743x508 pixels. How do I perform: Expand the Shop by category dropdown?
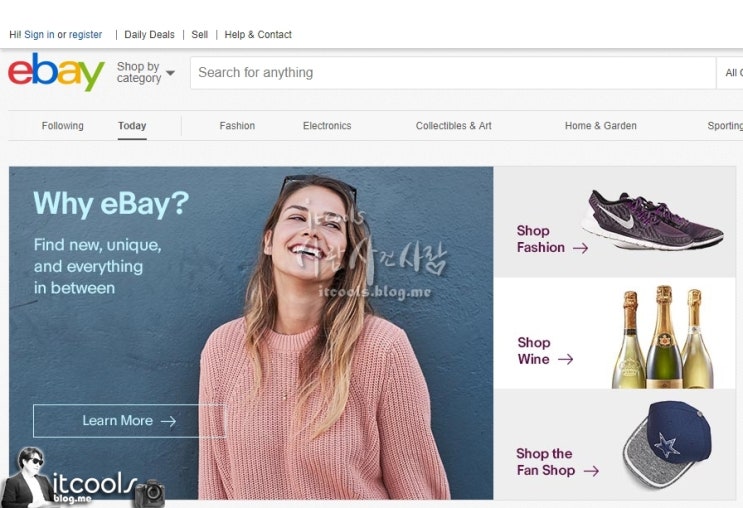(145, 73)
